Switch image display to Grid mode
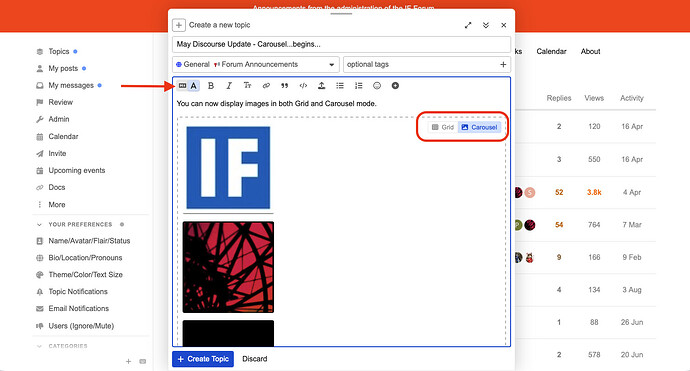 pyautogui.click(x=443, y=127)
